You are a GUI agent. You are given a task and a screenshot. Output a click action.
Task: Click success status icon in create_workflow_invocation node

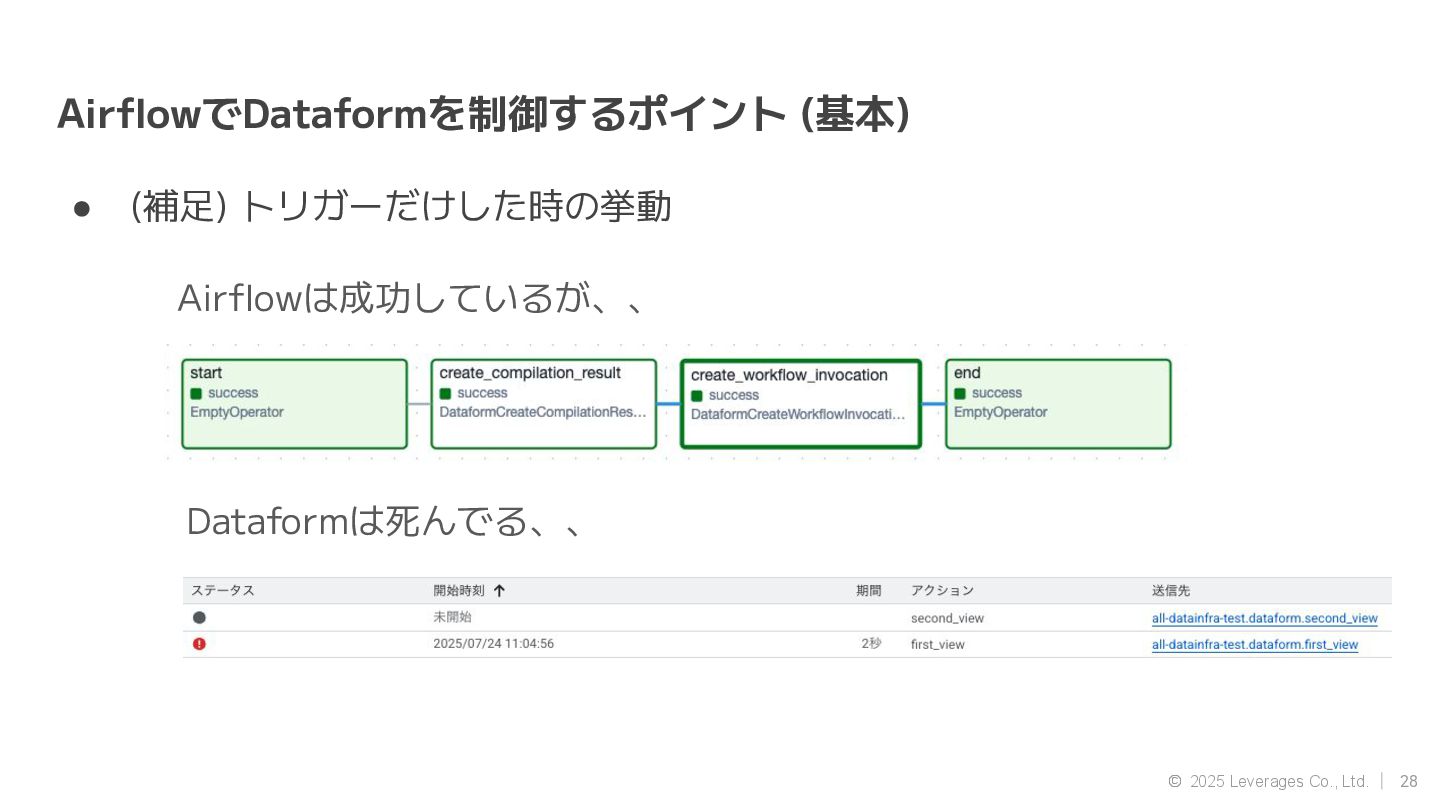point(697,395)
